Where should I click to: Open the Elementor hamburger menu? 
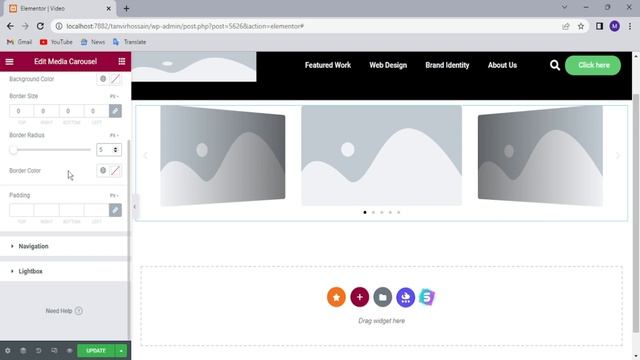pyautogui.click(x=9, y=62)
